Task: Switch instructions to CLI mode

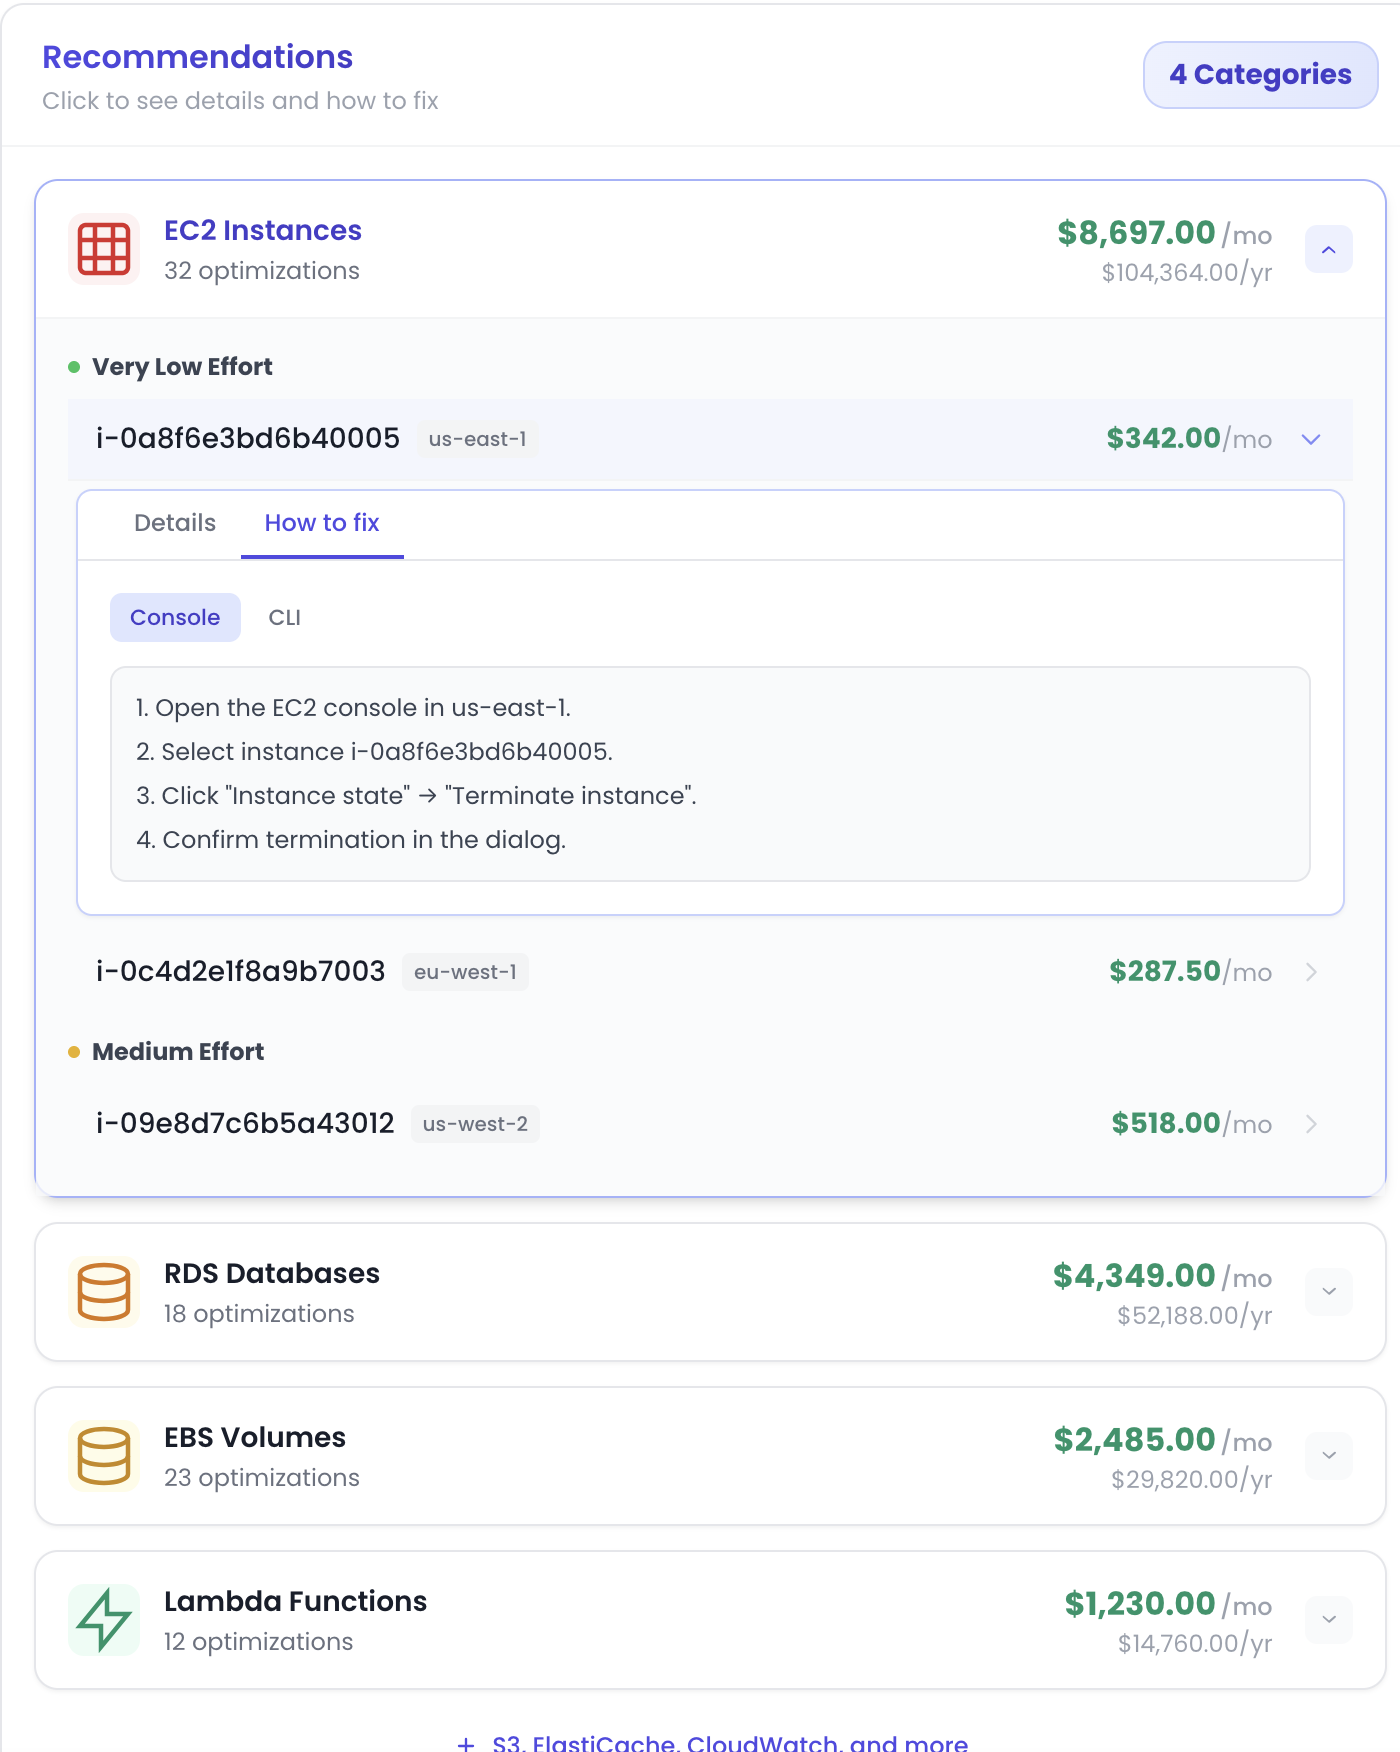Action: tap(285, 618)
